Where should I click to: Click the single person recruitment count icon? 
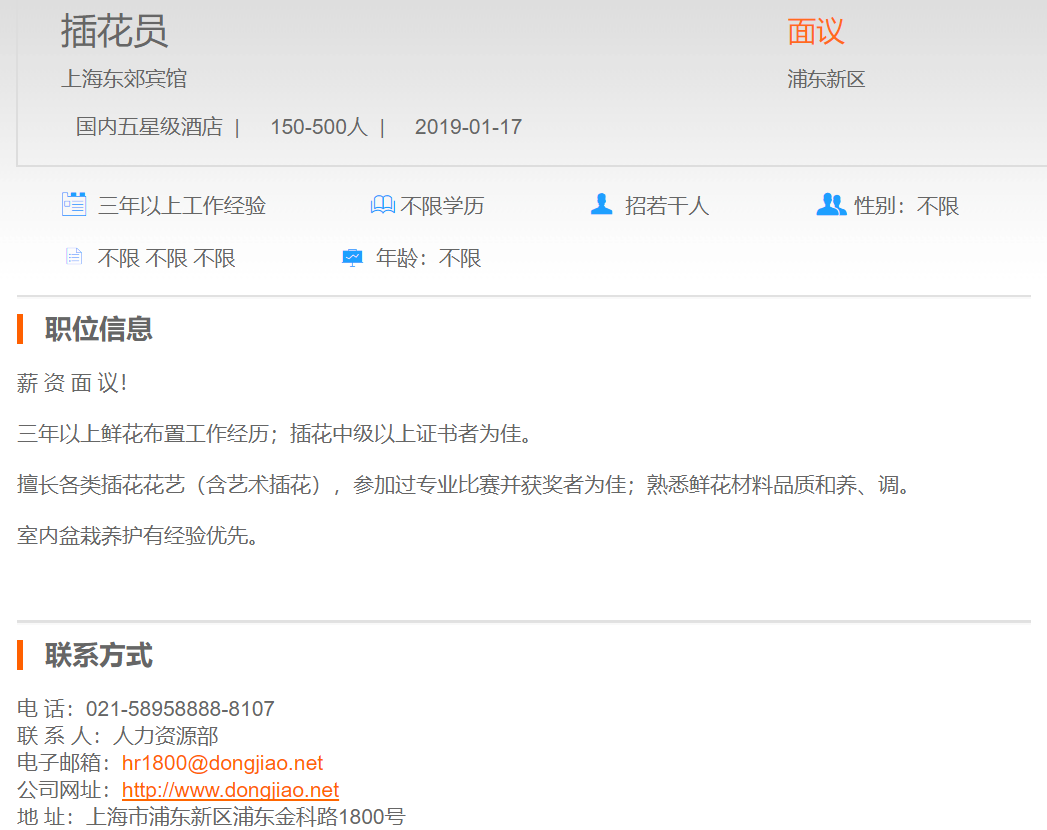[601, 205]
